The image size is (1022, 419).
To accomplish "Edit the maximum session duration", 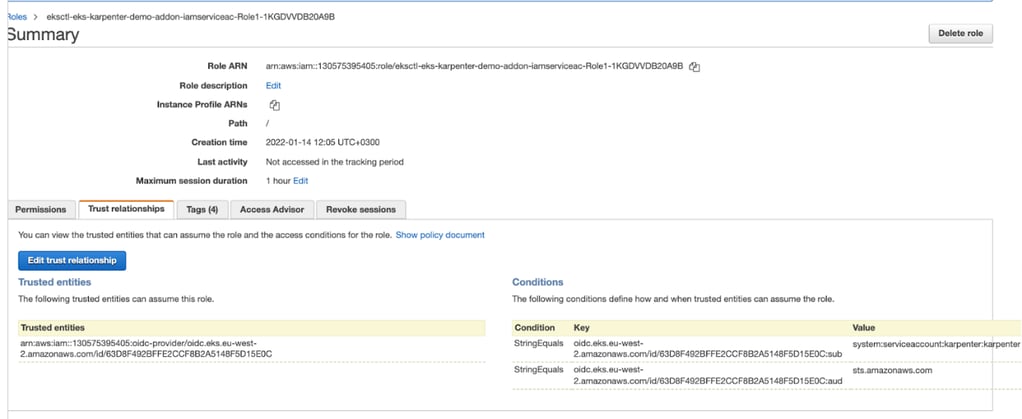I will click(x=300, y=181).
